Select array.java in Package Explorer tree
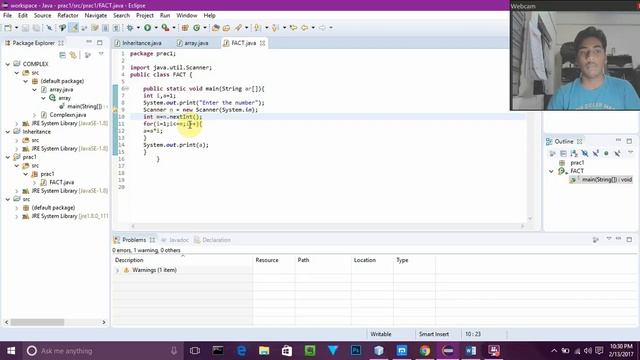 [x=61, y=90]
